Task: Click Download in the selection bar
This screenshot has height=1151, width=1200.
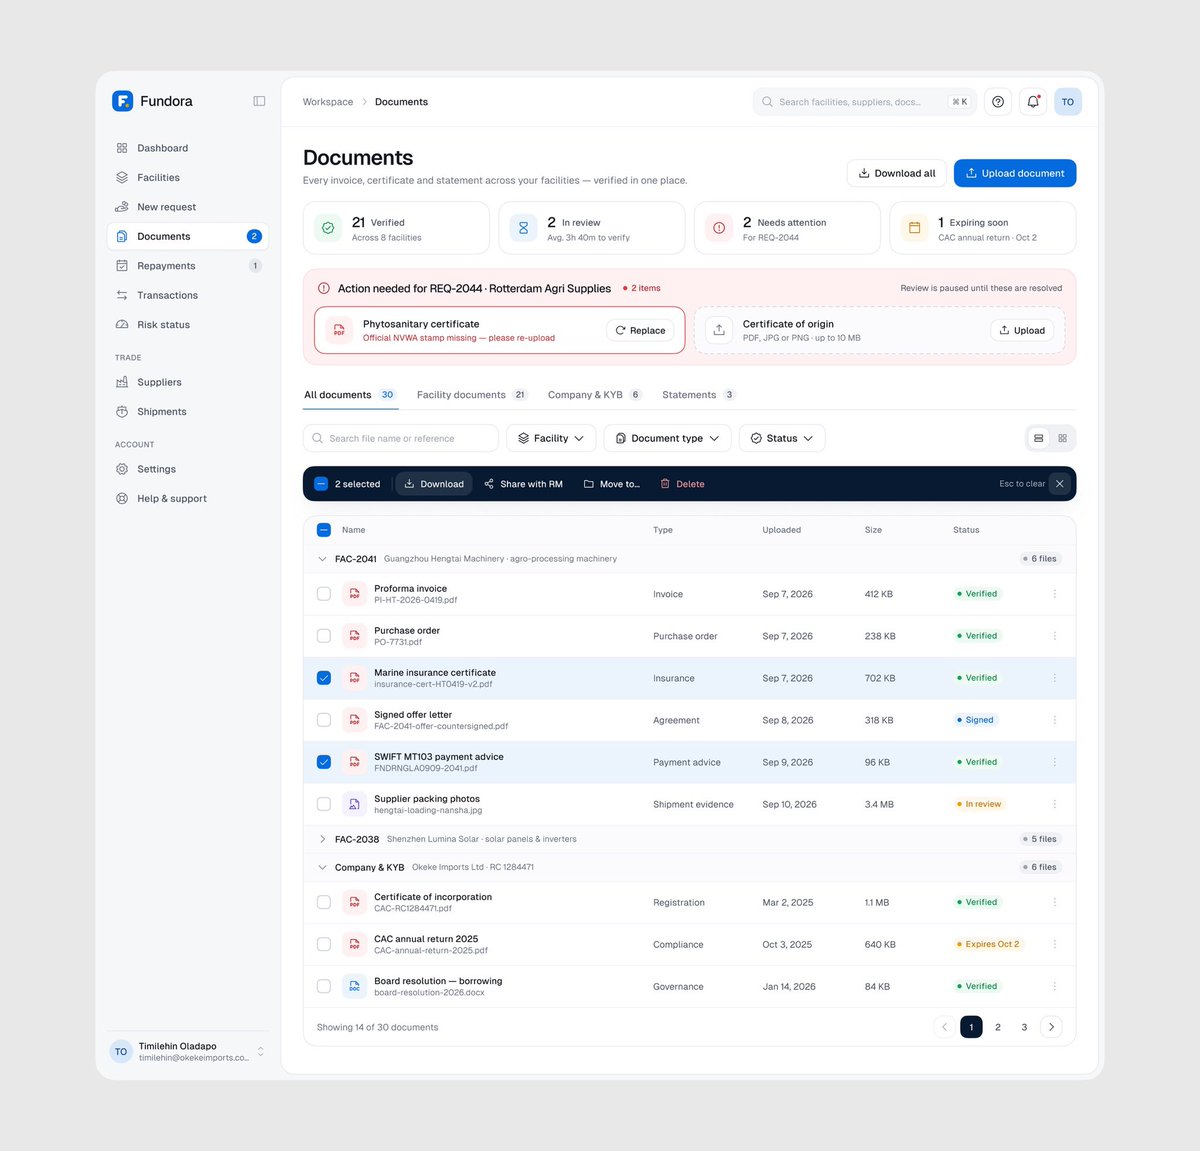Action: point(434,484)
